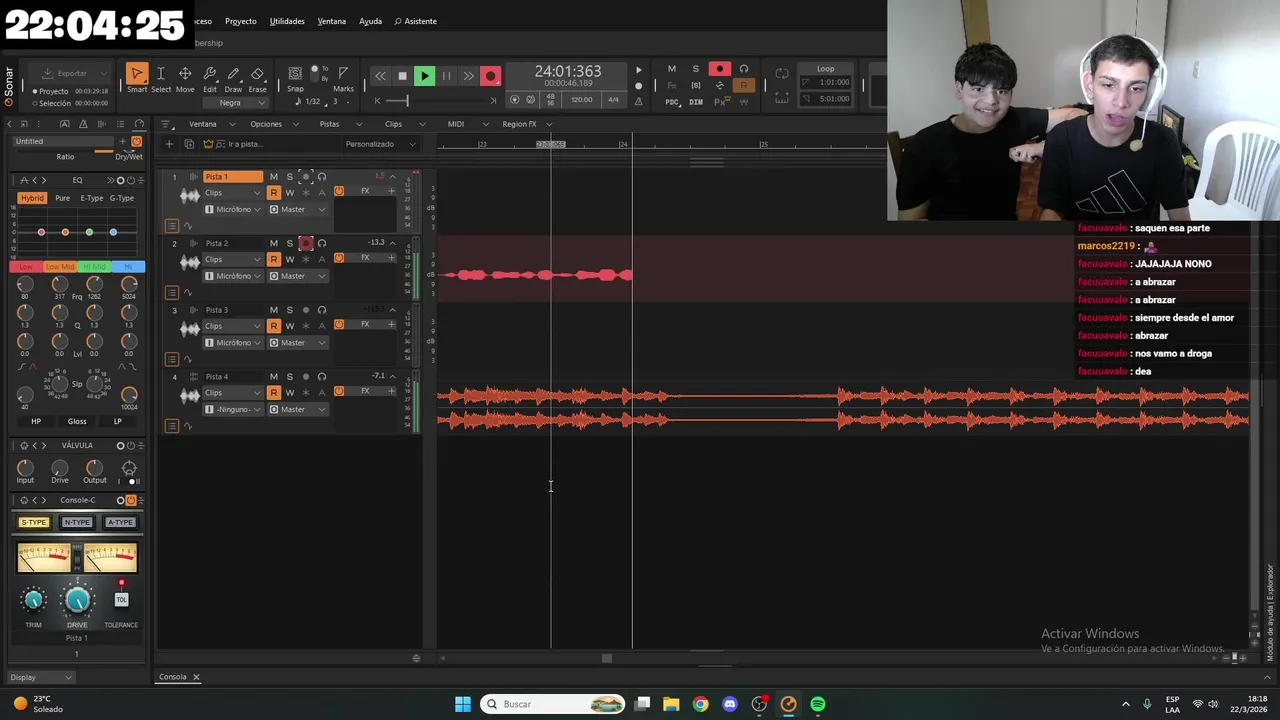
Task: Select the N-TYPE console emulation
Action: coord(77,523)
